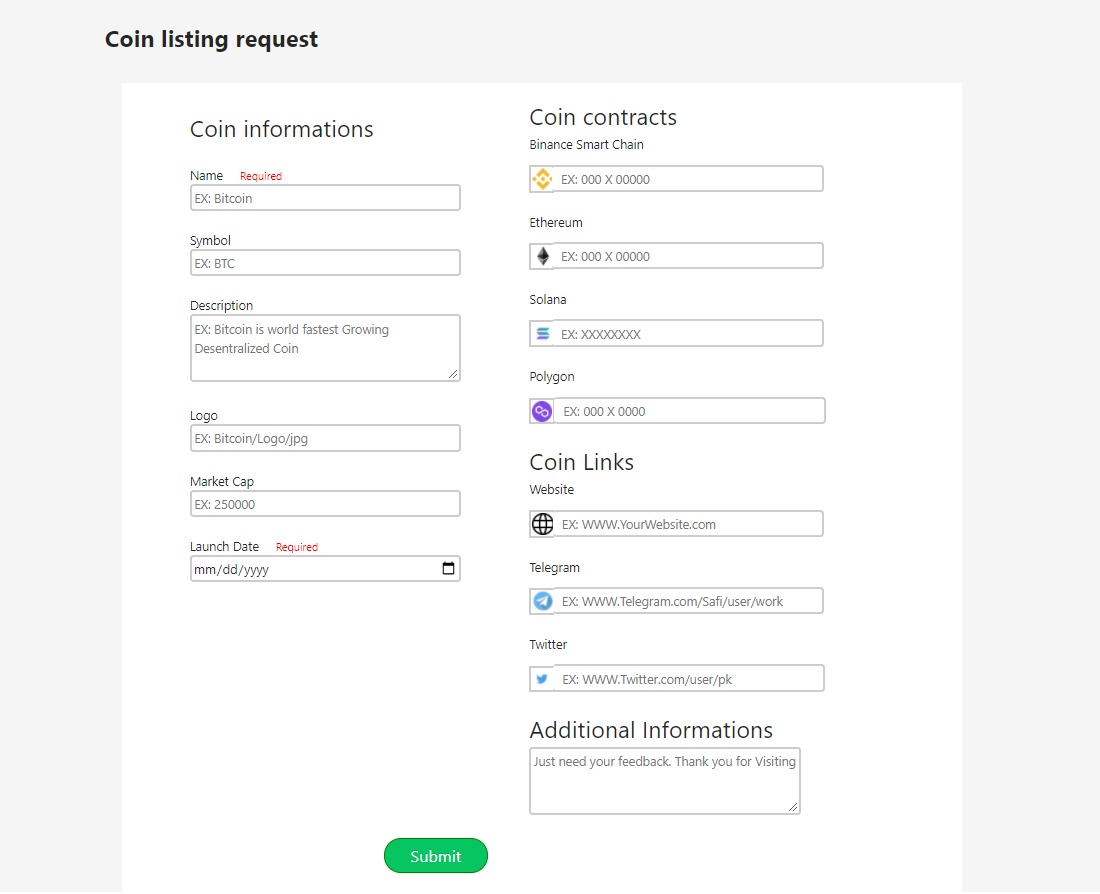
Task: Click the Twitter bird icon in Coin Links
Action: click(x=542, y=678)
